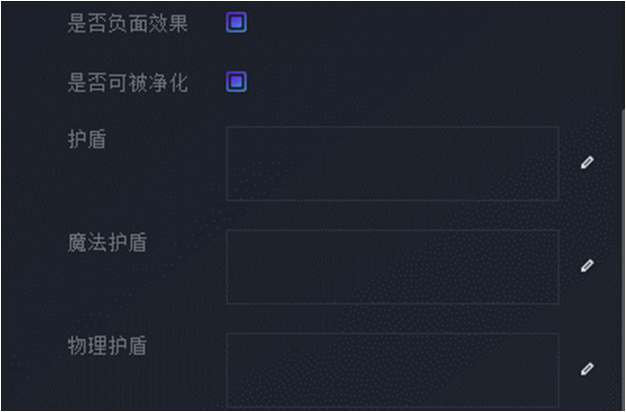Open the 护盾 expression editor via pencil

coord(587,162)
